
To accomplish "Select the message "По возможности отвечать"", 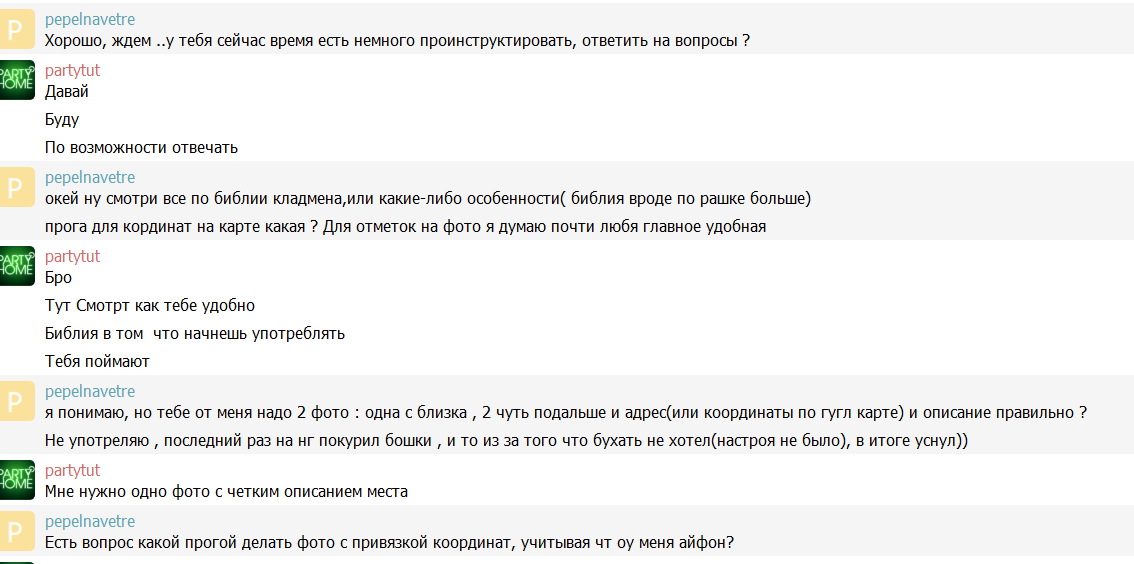I will tap(142, 148).
